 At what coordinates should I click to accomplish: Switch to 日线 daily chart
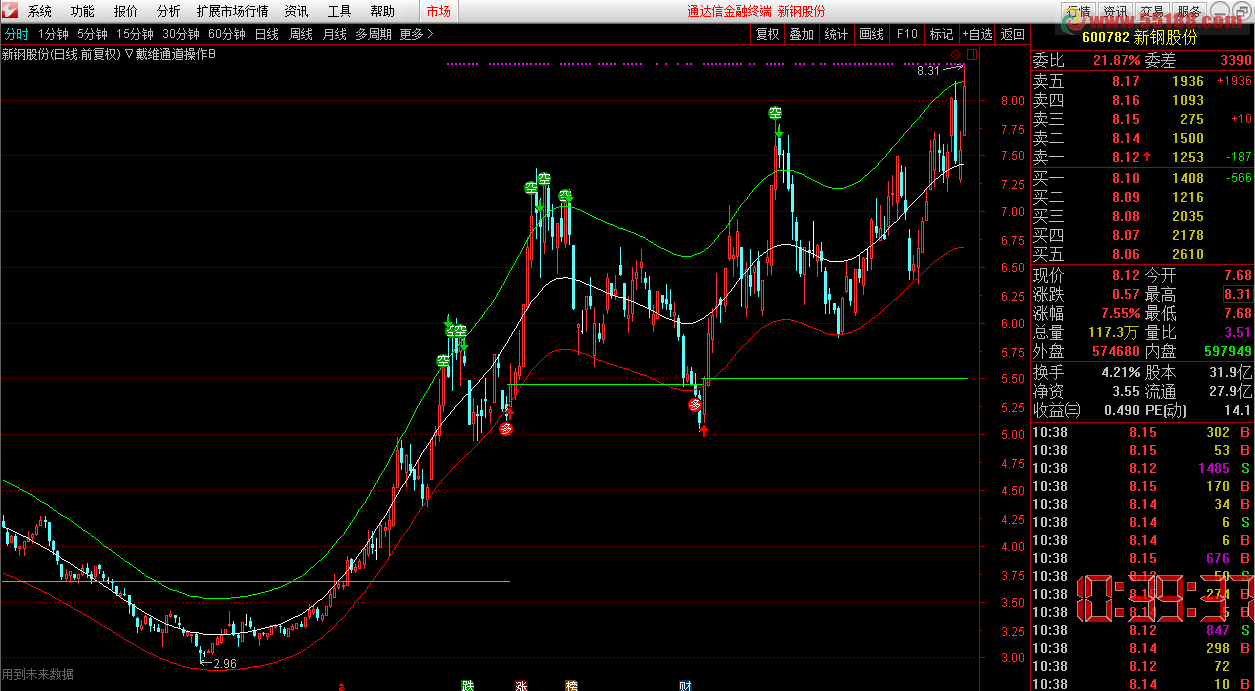pos(266,34)
